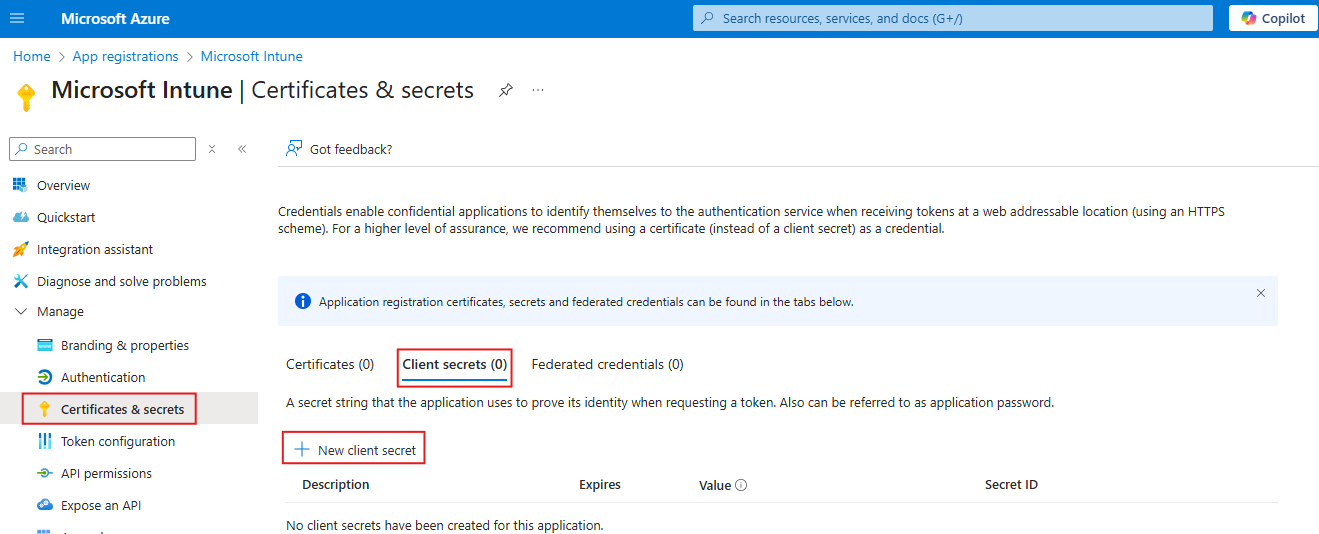The height and width of the screenshot is (534, 1319).
Task: Click the Microsoft Azure header title
Action: pos(115,19)
